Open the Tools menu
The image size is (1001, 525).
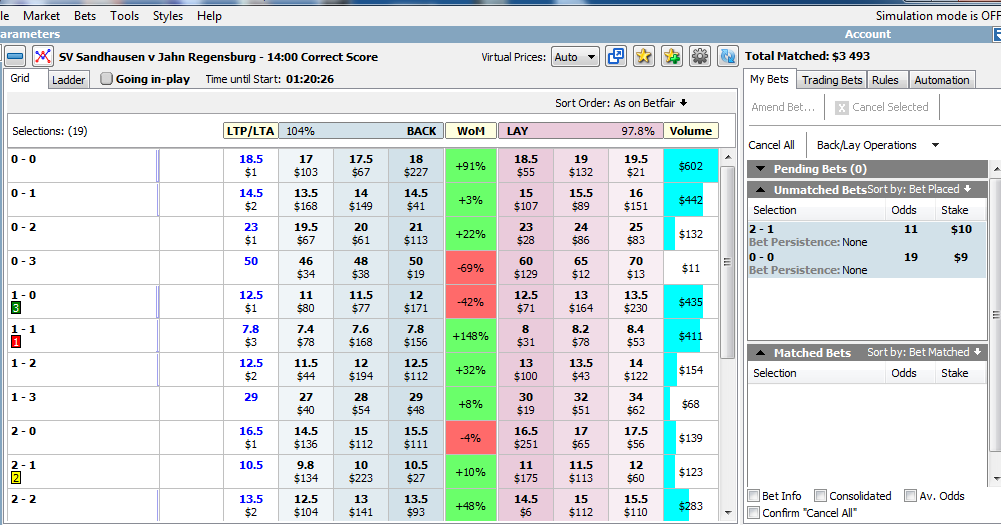click(x=124, y=16)
